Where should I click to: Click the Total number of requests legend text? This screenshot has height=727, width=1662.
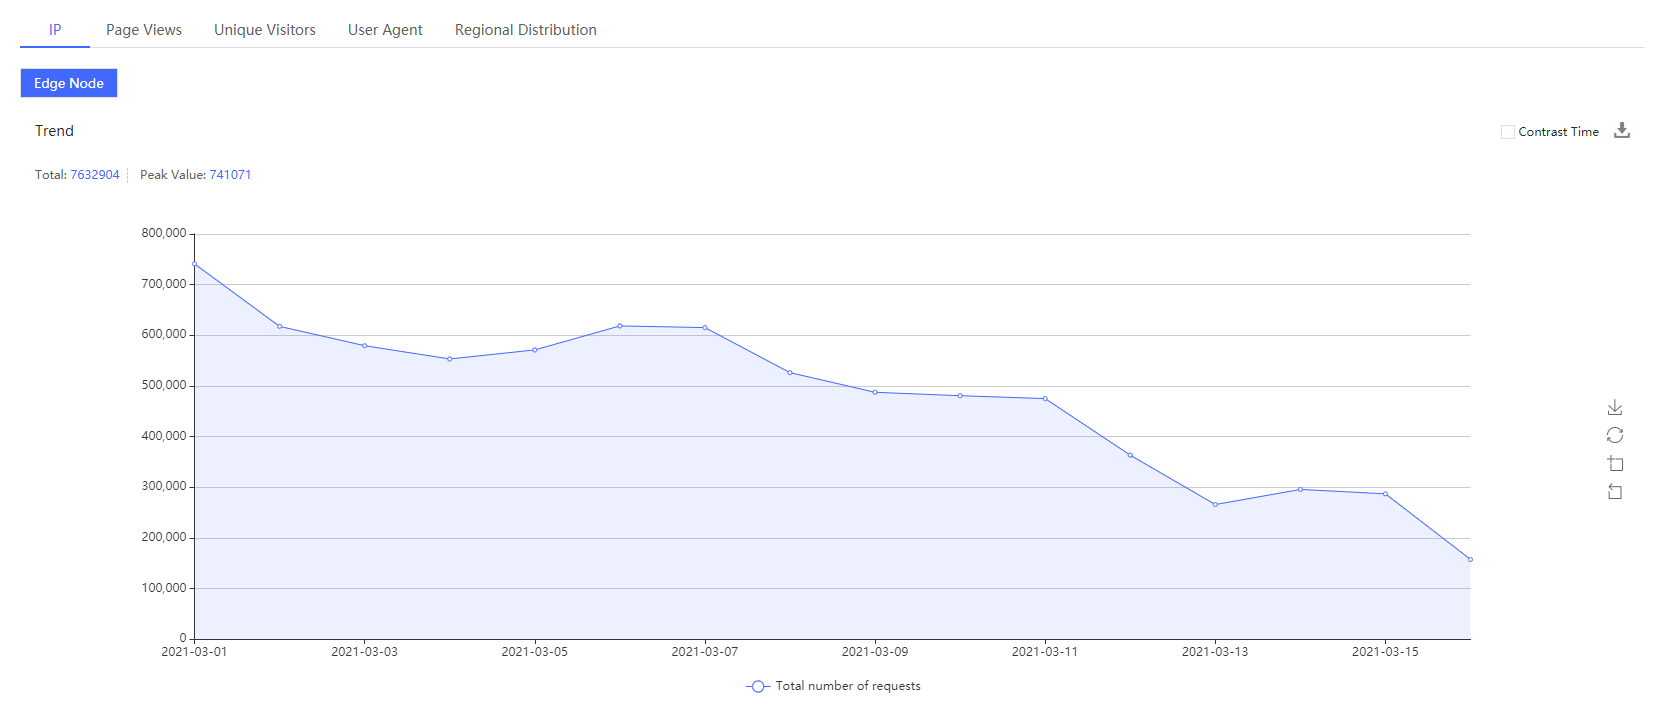click(x=848, y=686)
